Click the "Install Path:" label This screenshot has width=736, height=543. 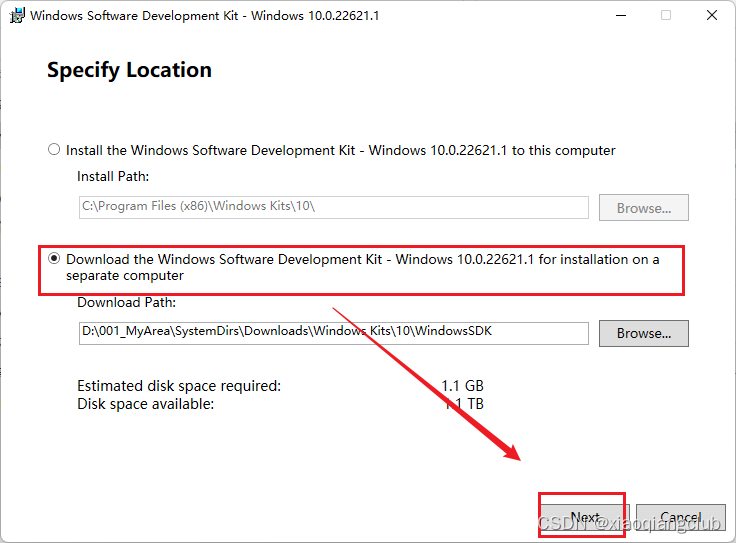(x=113, y=176)
